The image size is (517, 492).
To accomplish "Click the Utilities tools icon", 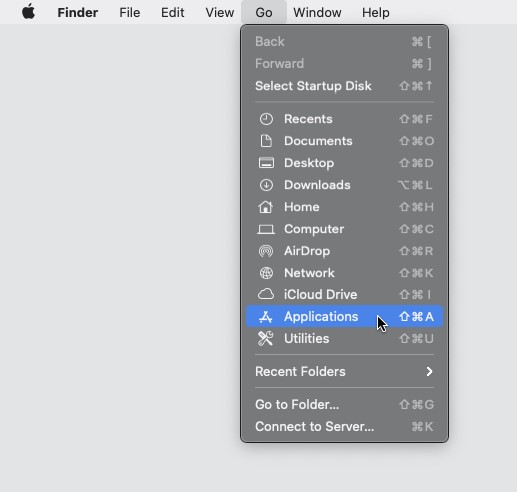I will [x=266, y=338].
